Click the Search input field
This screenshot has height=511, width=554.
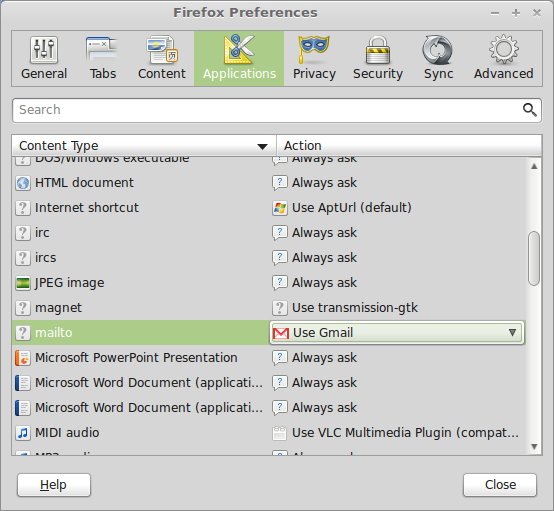pos(277,110)
